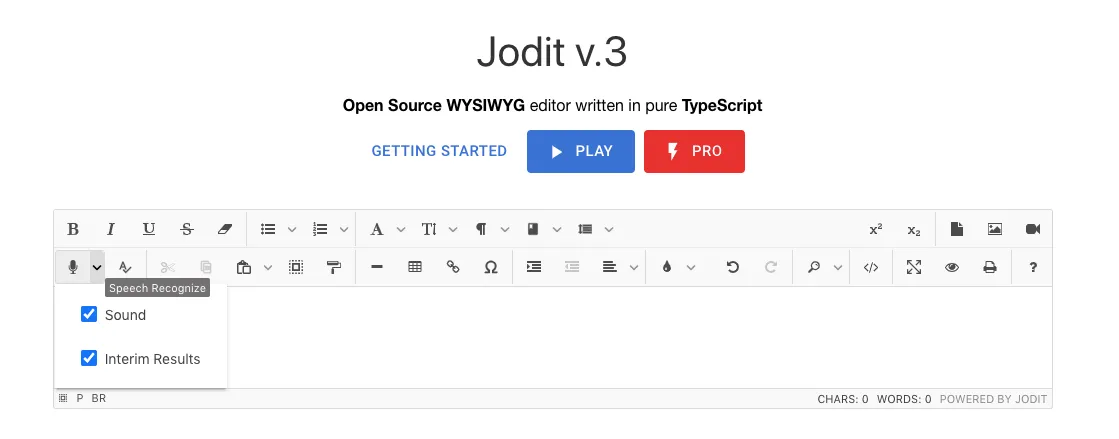1119x439 pixels.
Task: Uncheck the Interim Results checkbox
Action: click(88, 358)
